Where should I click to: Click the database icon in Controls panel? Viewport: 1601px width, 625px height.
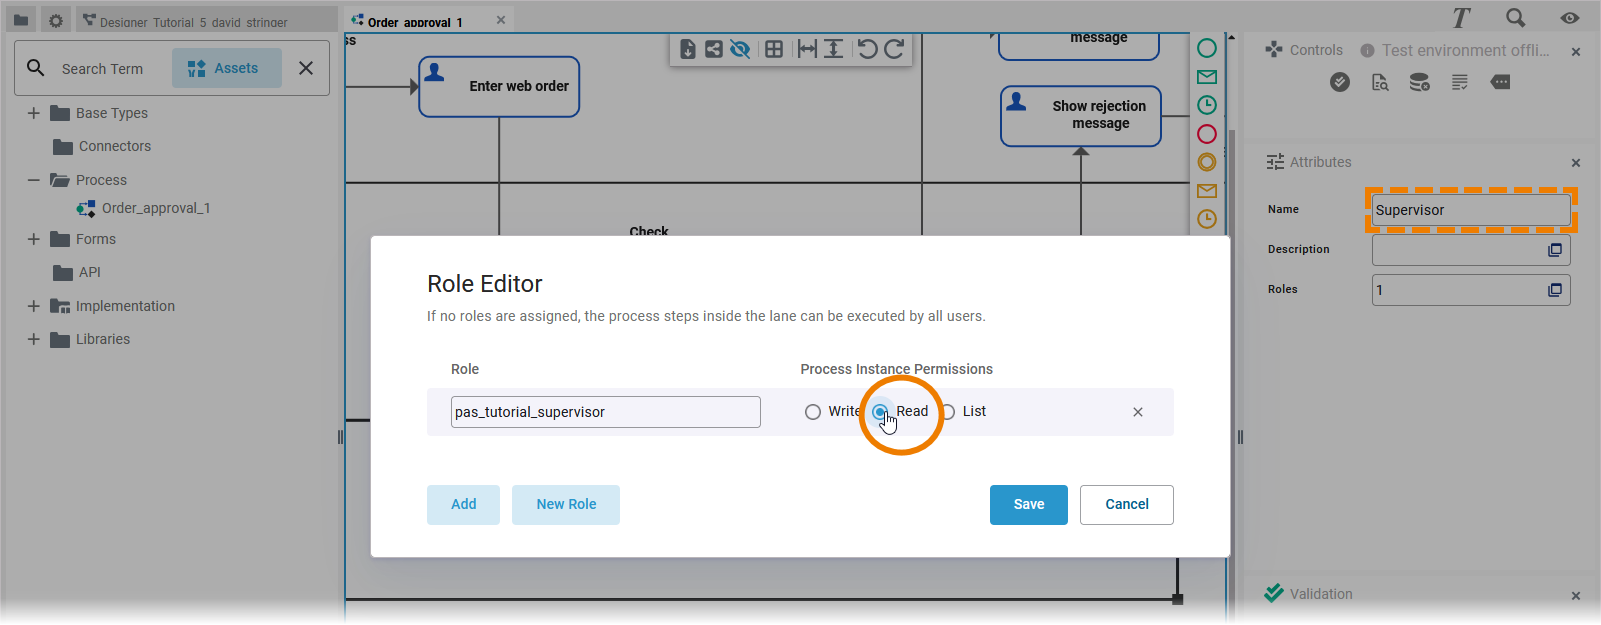pos(1419,83)
